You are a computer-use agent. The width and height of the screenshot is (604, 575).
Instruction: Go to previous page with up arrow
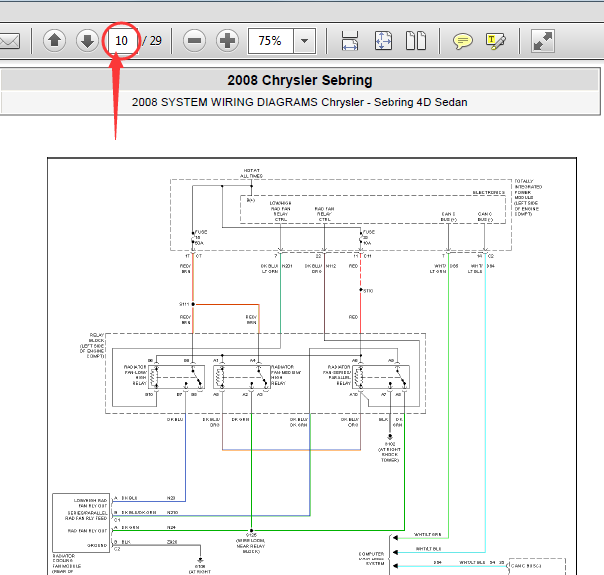tap(54, 40)
